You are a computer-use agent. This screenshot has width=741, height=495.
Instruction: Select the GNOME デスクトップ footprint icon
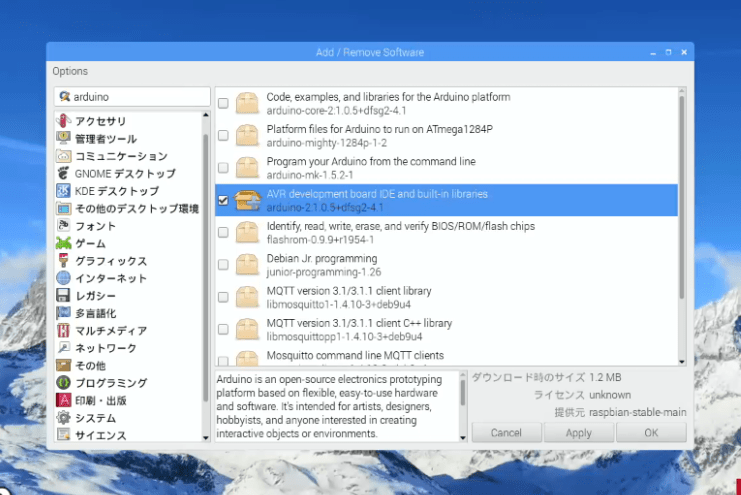coord(63,174)
